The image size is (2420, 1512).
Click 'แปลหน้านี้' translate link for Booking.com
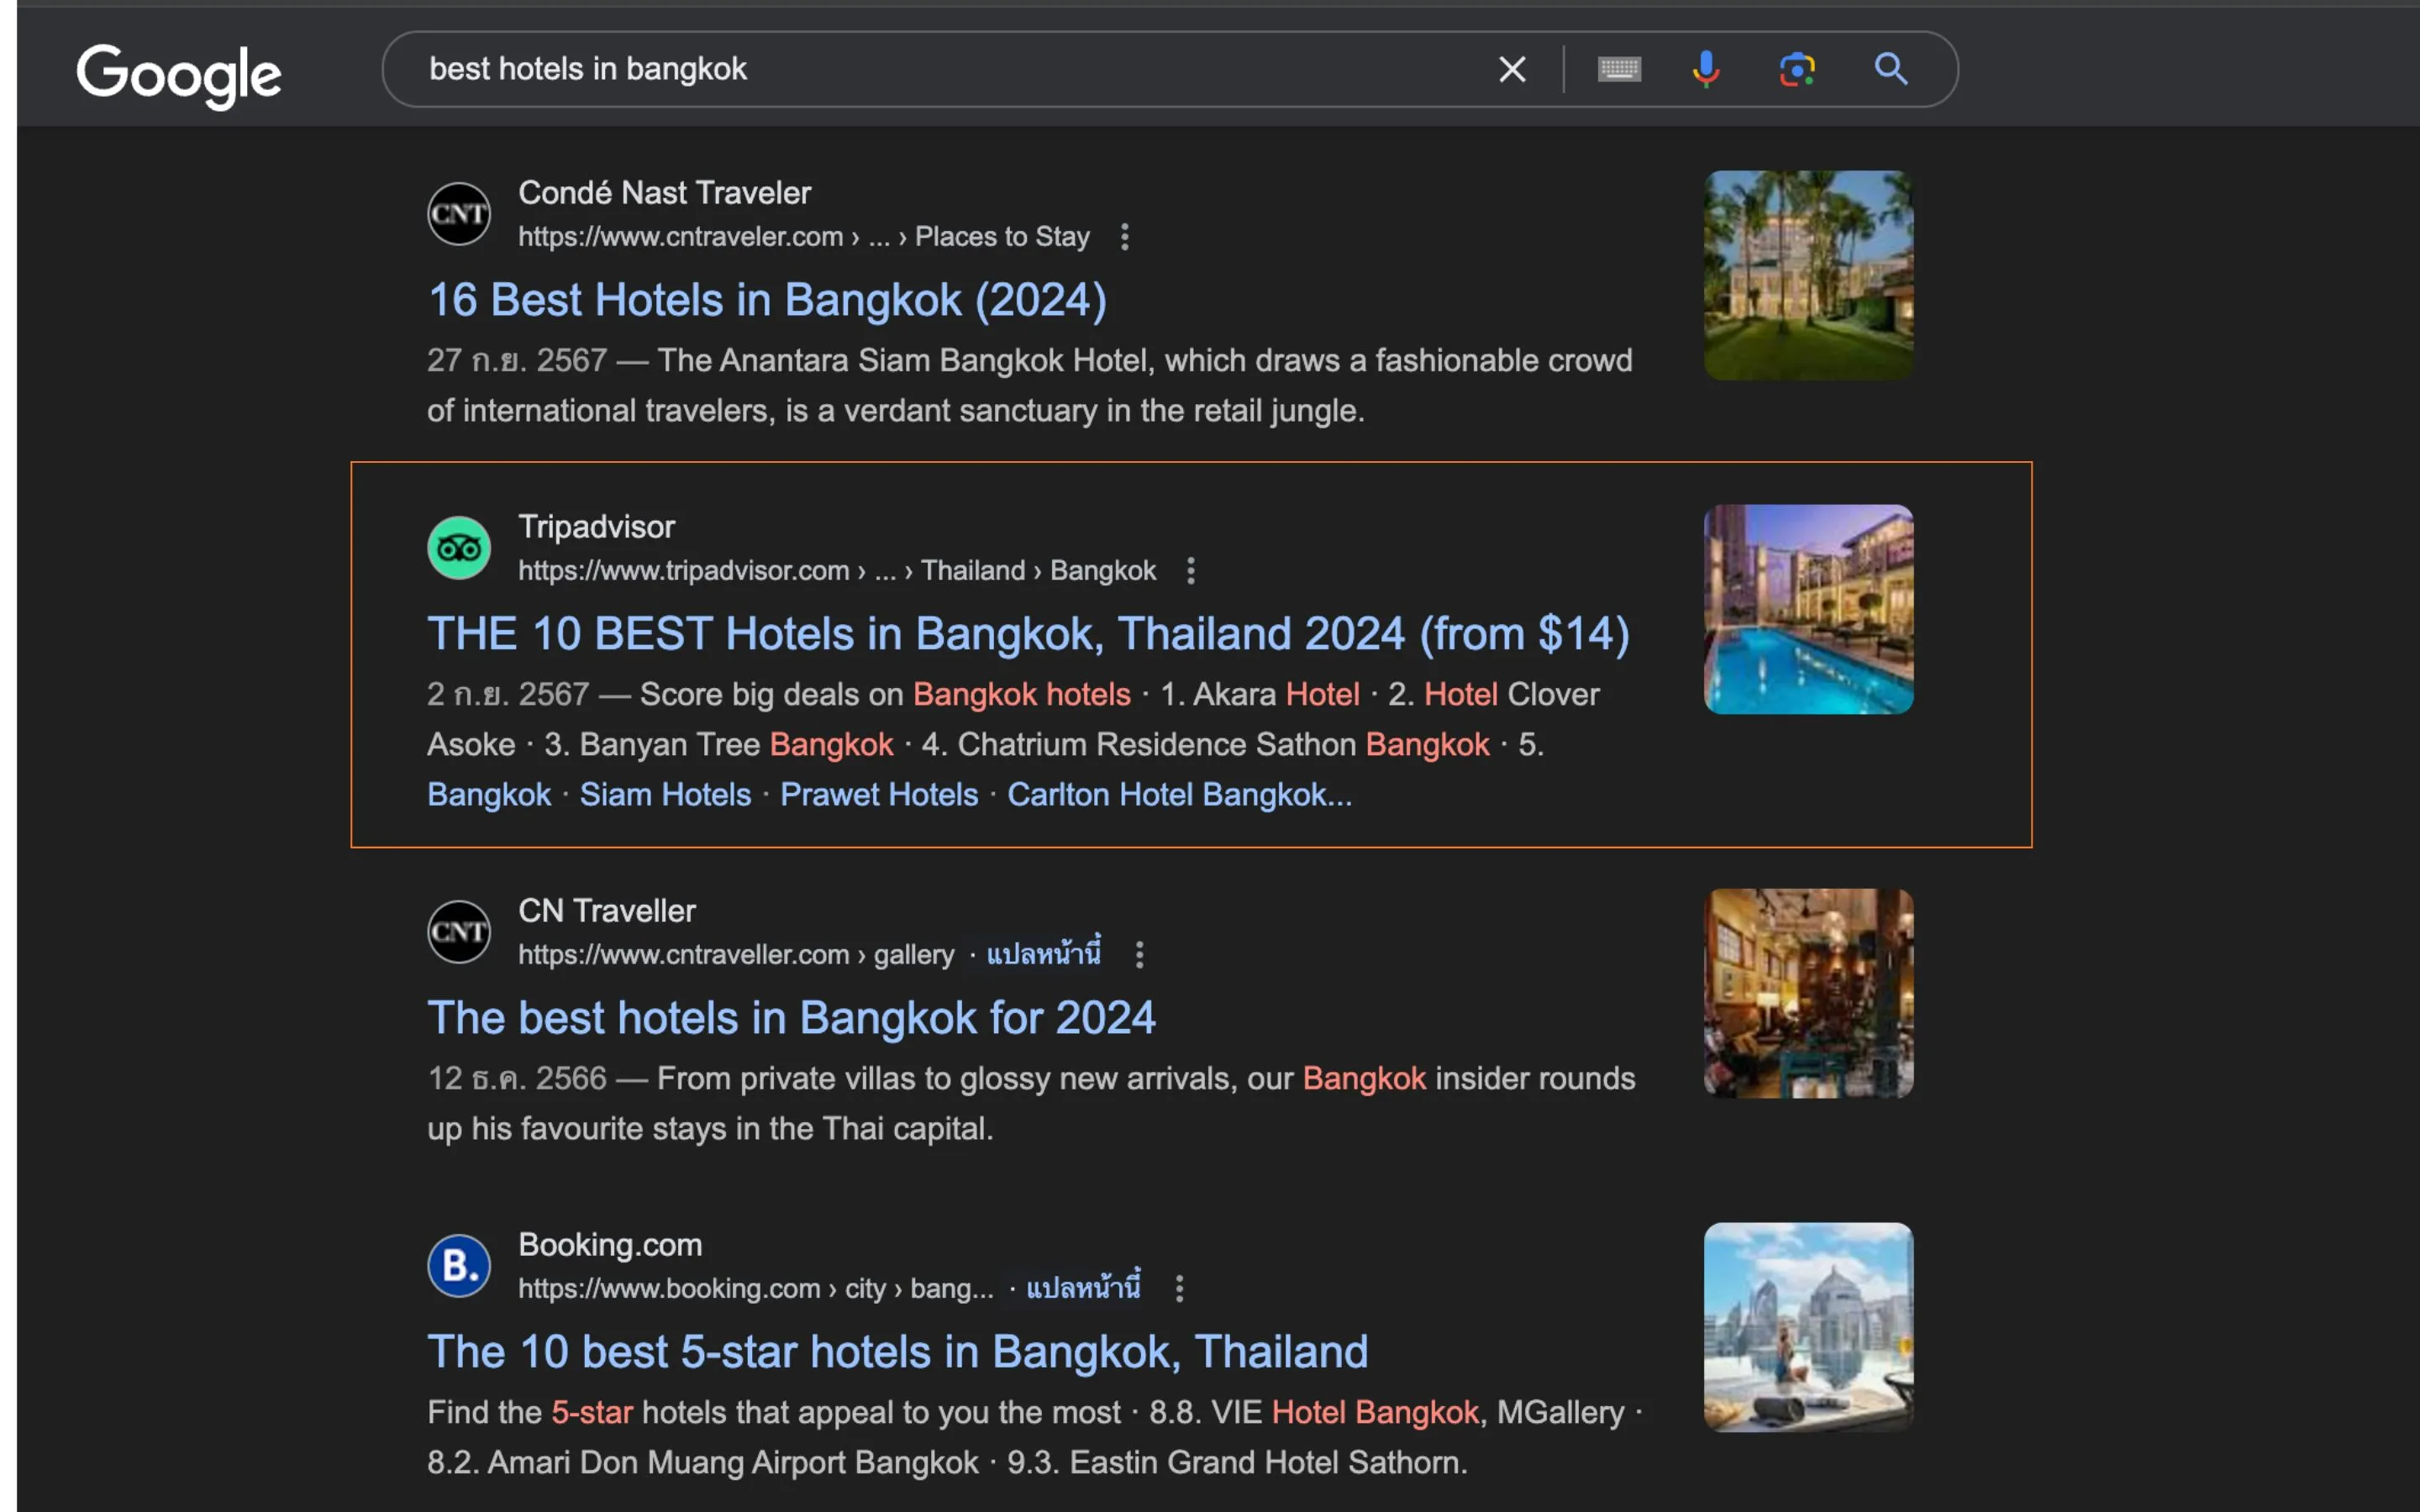tap(1083, 1288)
